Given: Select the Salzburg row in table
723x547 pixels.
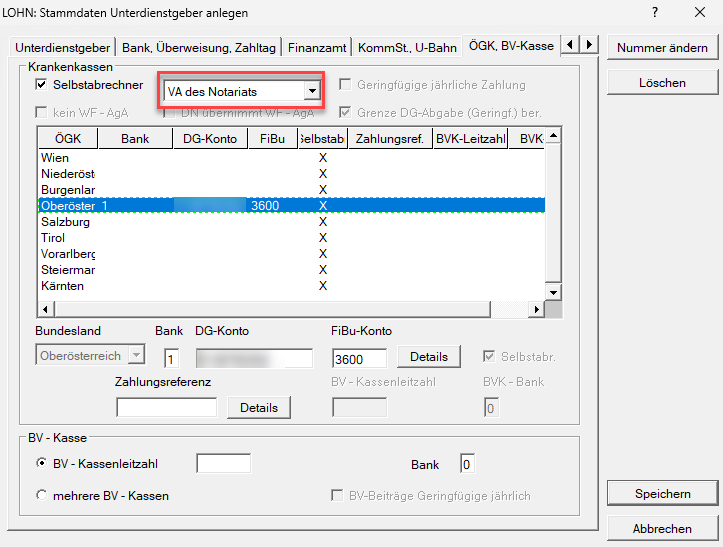Looking at the screenshot, I should [x=68, y=222].
